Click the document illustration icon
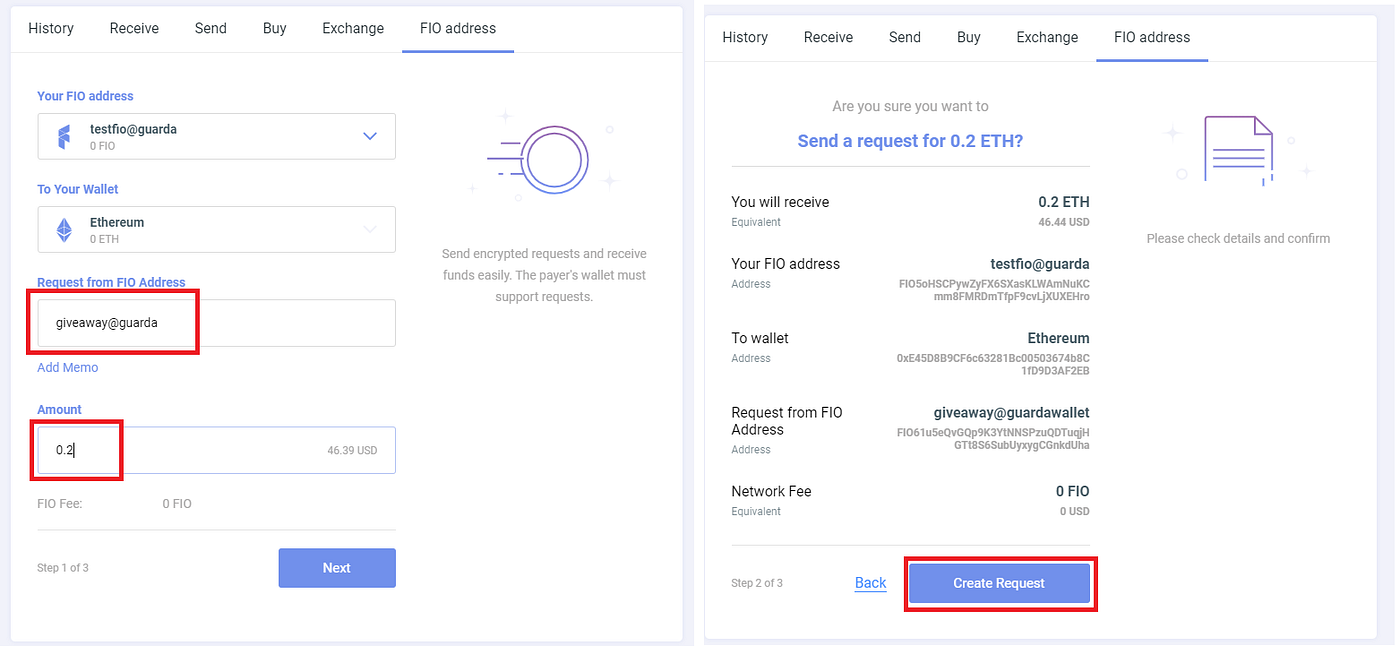 [1240, 150]
